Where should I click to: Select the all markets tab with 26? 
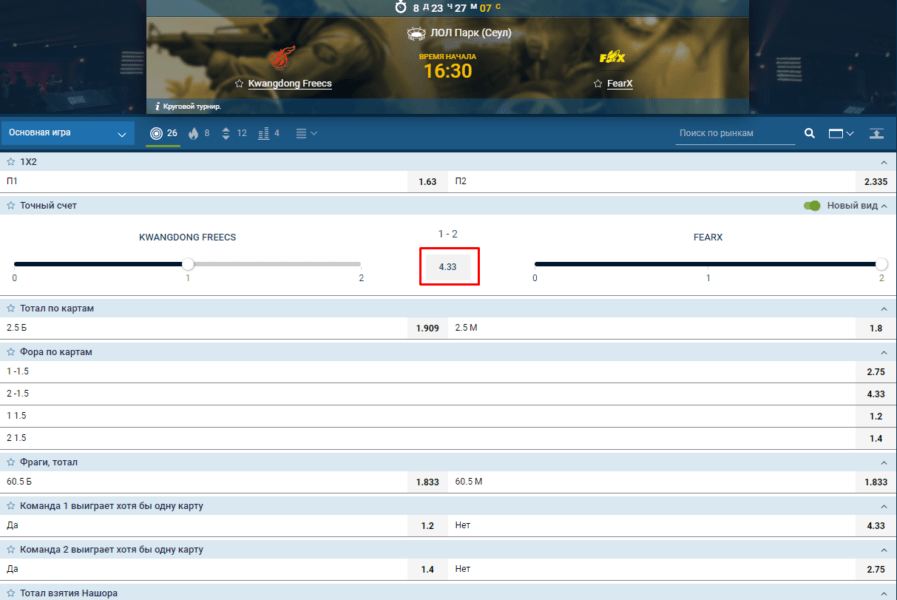(x=163, y=133)
